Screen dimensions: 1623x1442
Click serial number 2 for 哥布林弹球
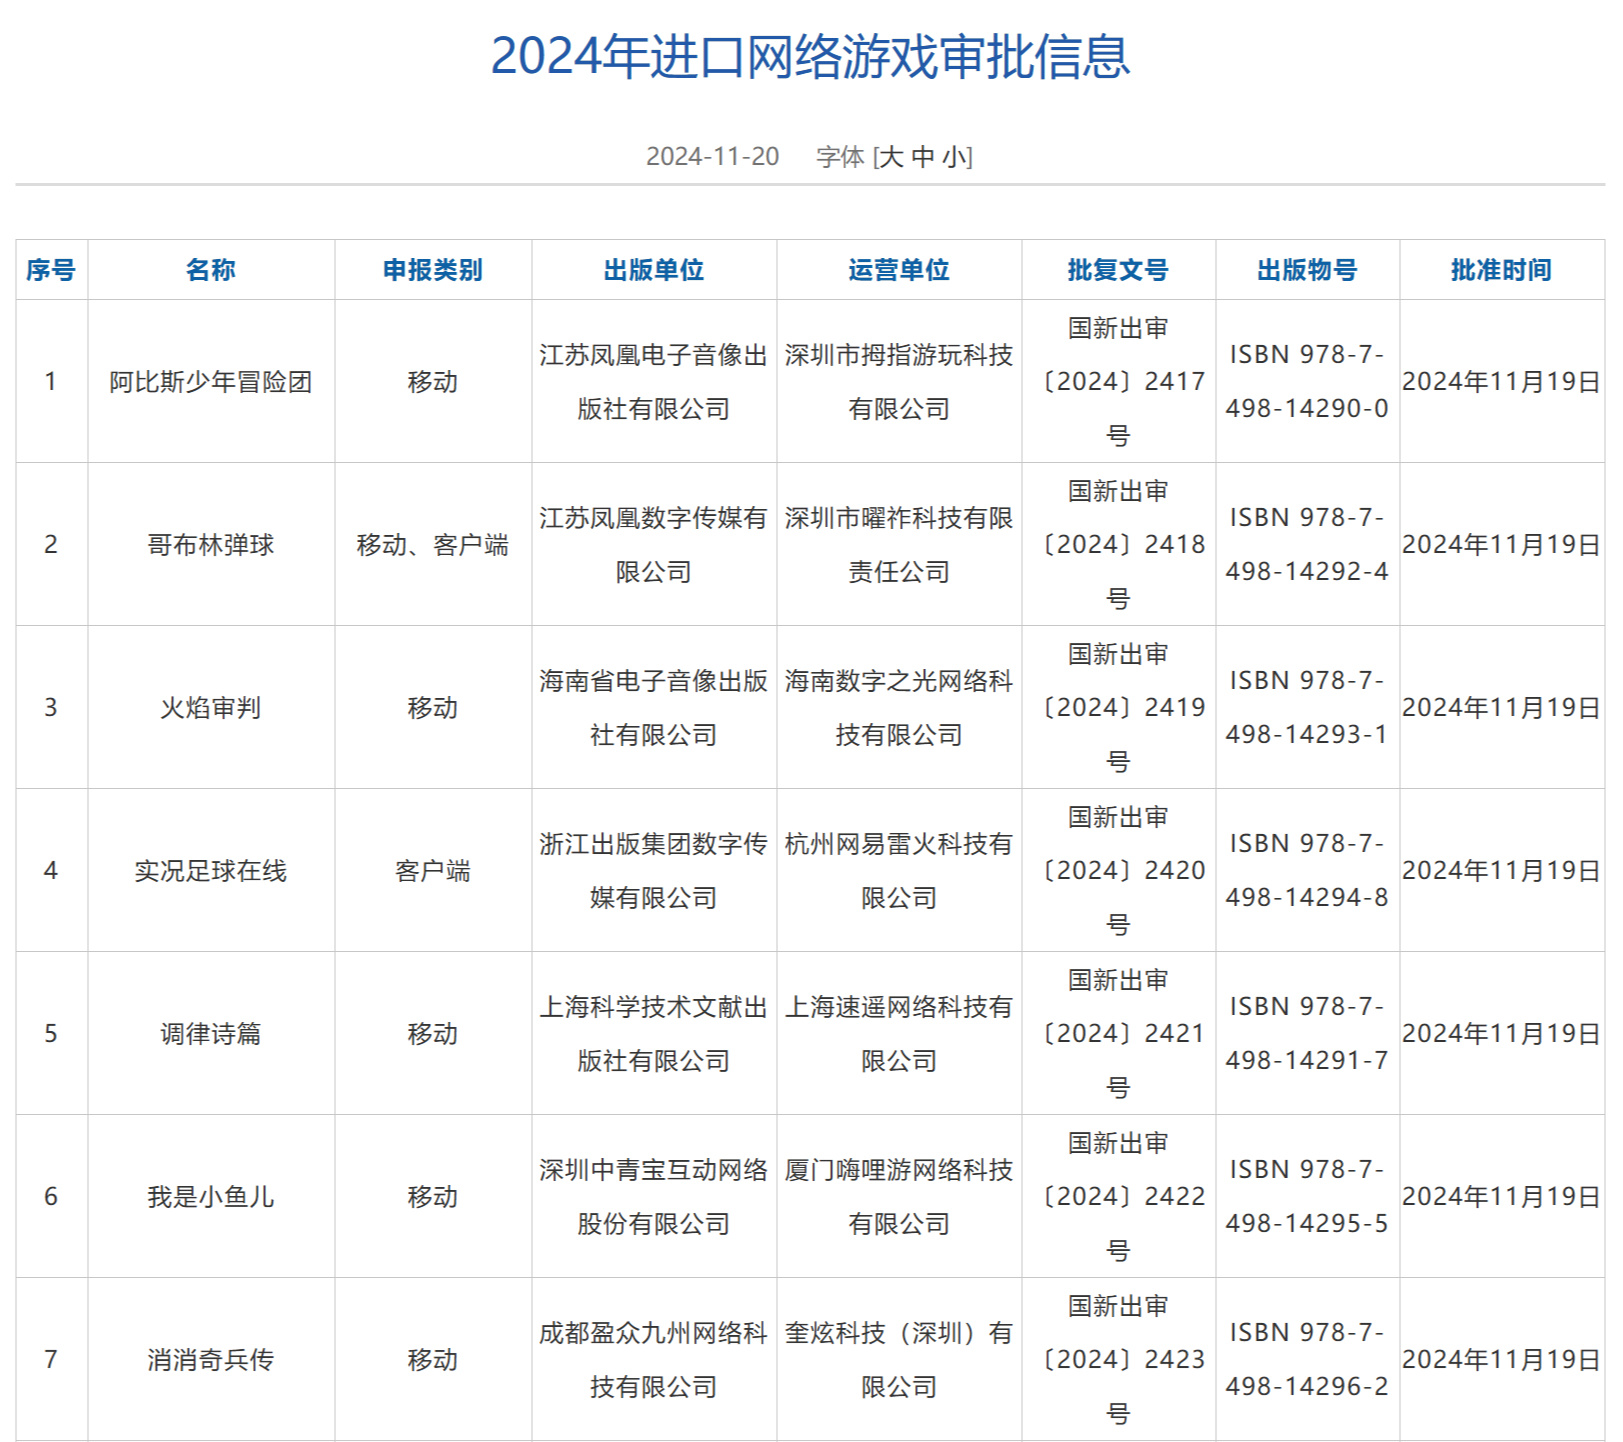click(x=51, y=545)
